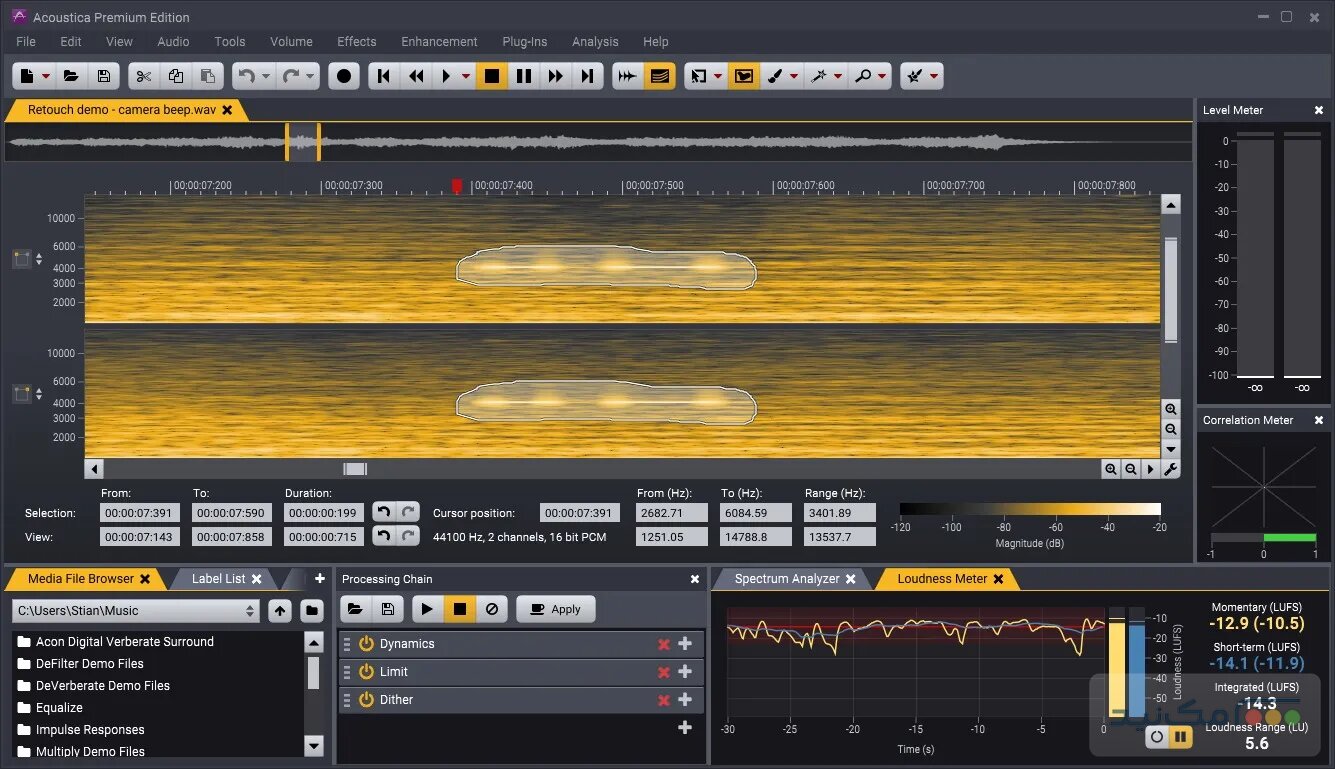Toggle the Dynamics effect power button
This screenshot has height=769, width=1335.
(x=368, y=643)
